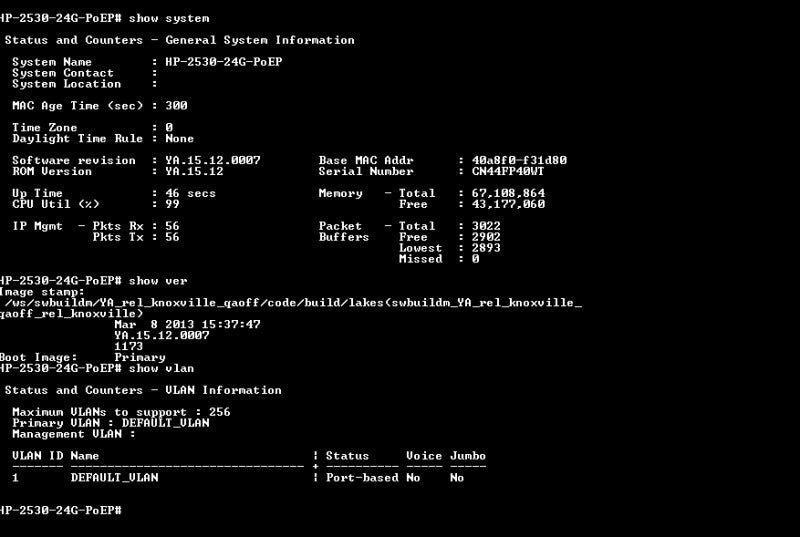
Task: Click the 'Primary VLAN : DEFAULT_VLAN' line
Action: (x=111, y=423)
